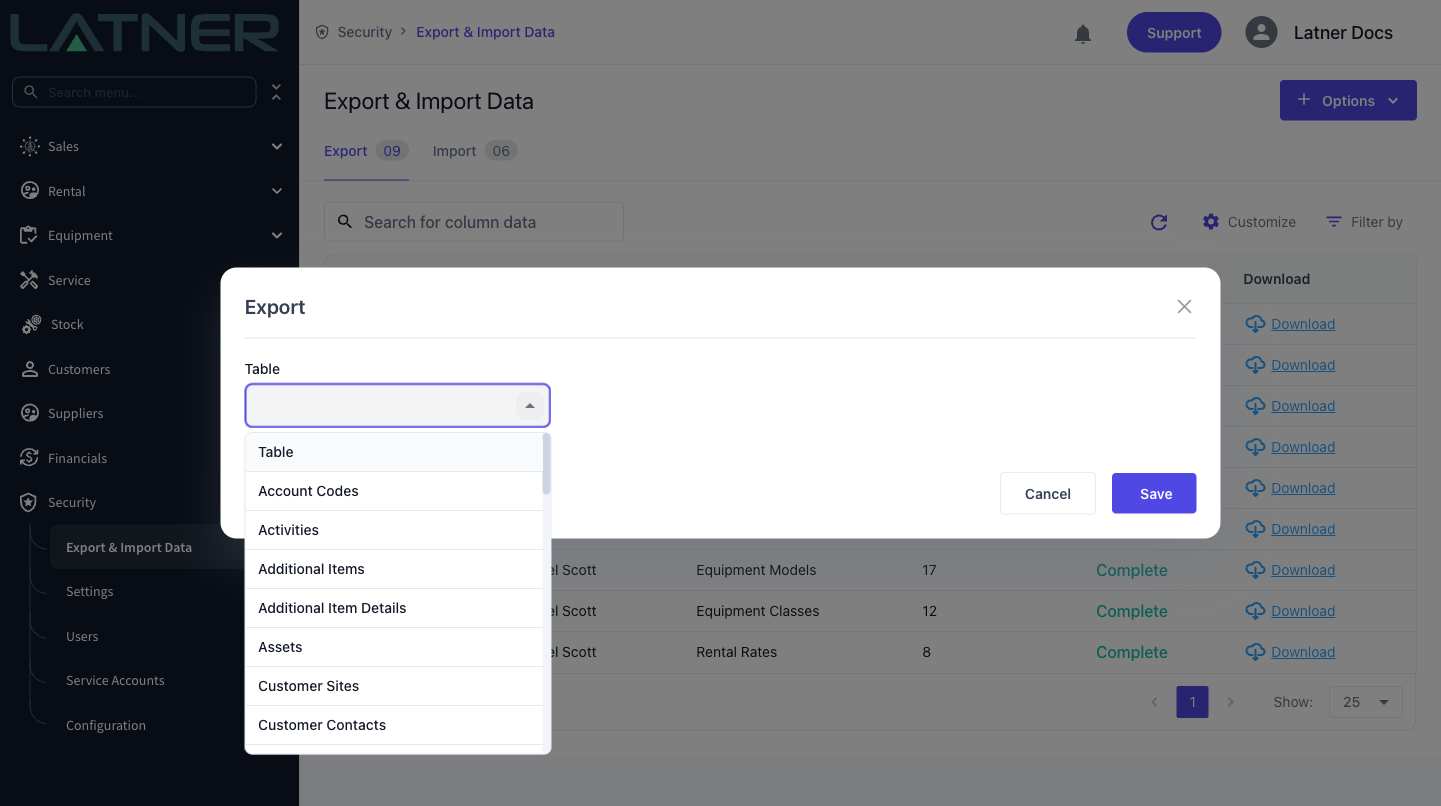Switch to the Import tab

(x=475, y=151)
